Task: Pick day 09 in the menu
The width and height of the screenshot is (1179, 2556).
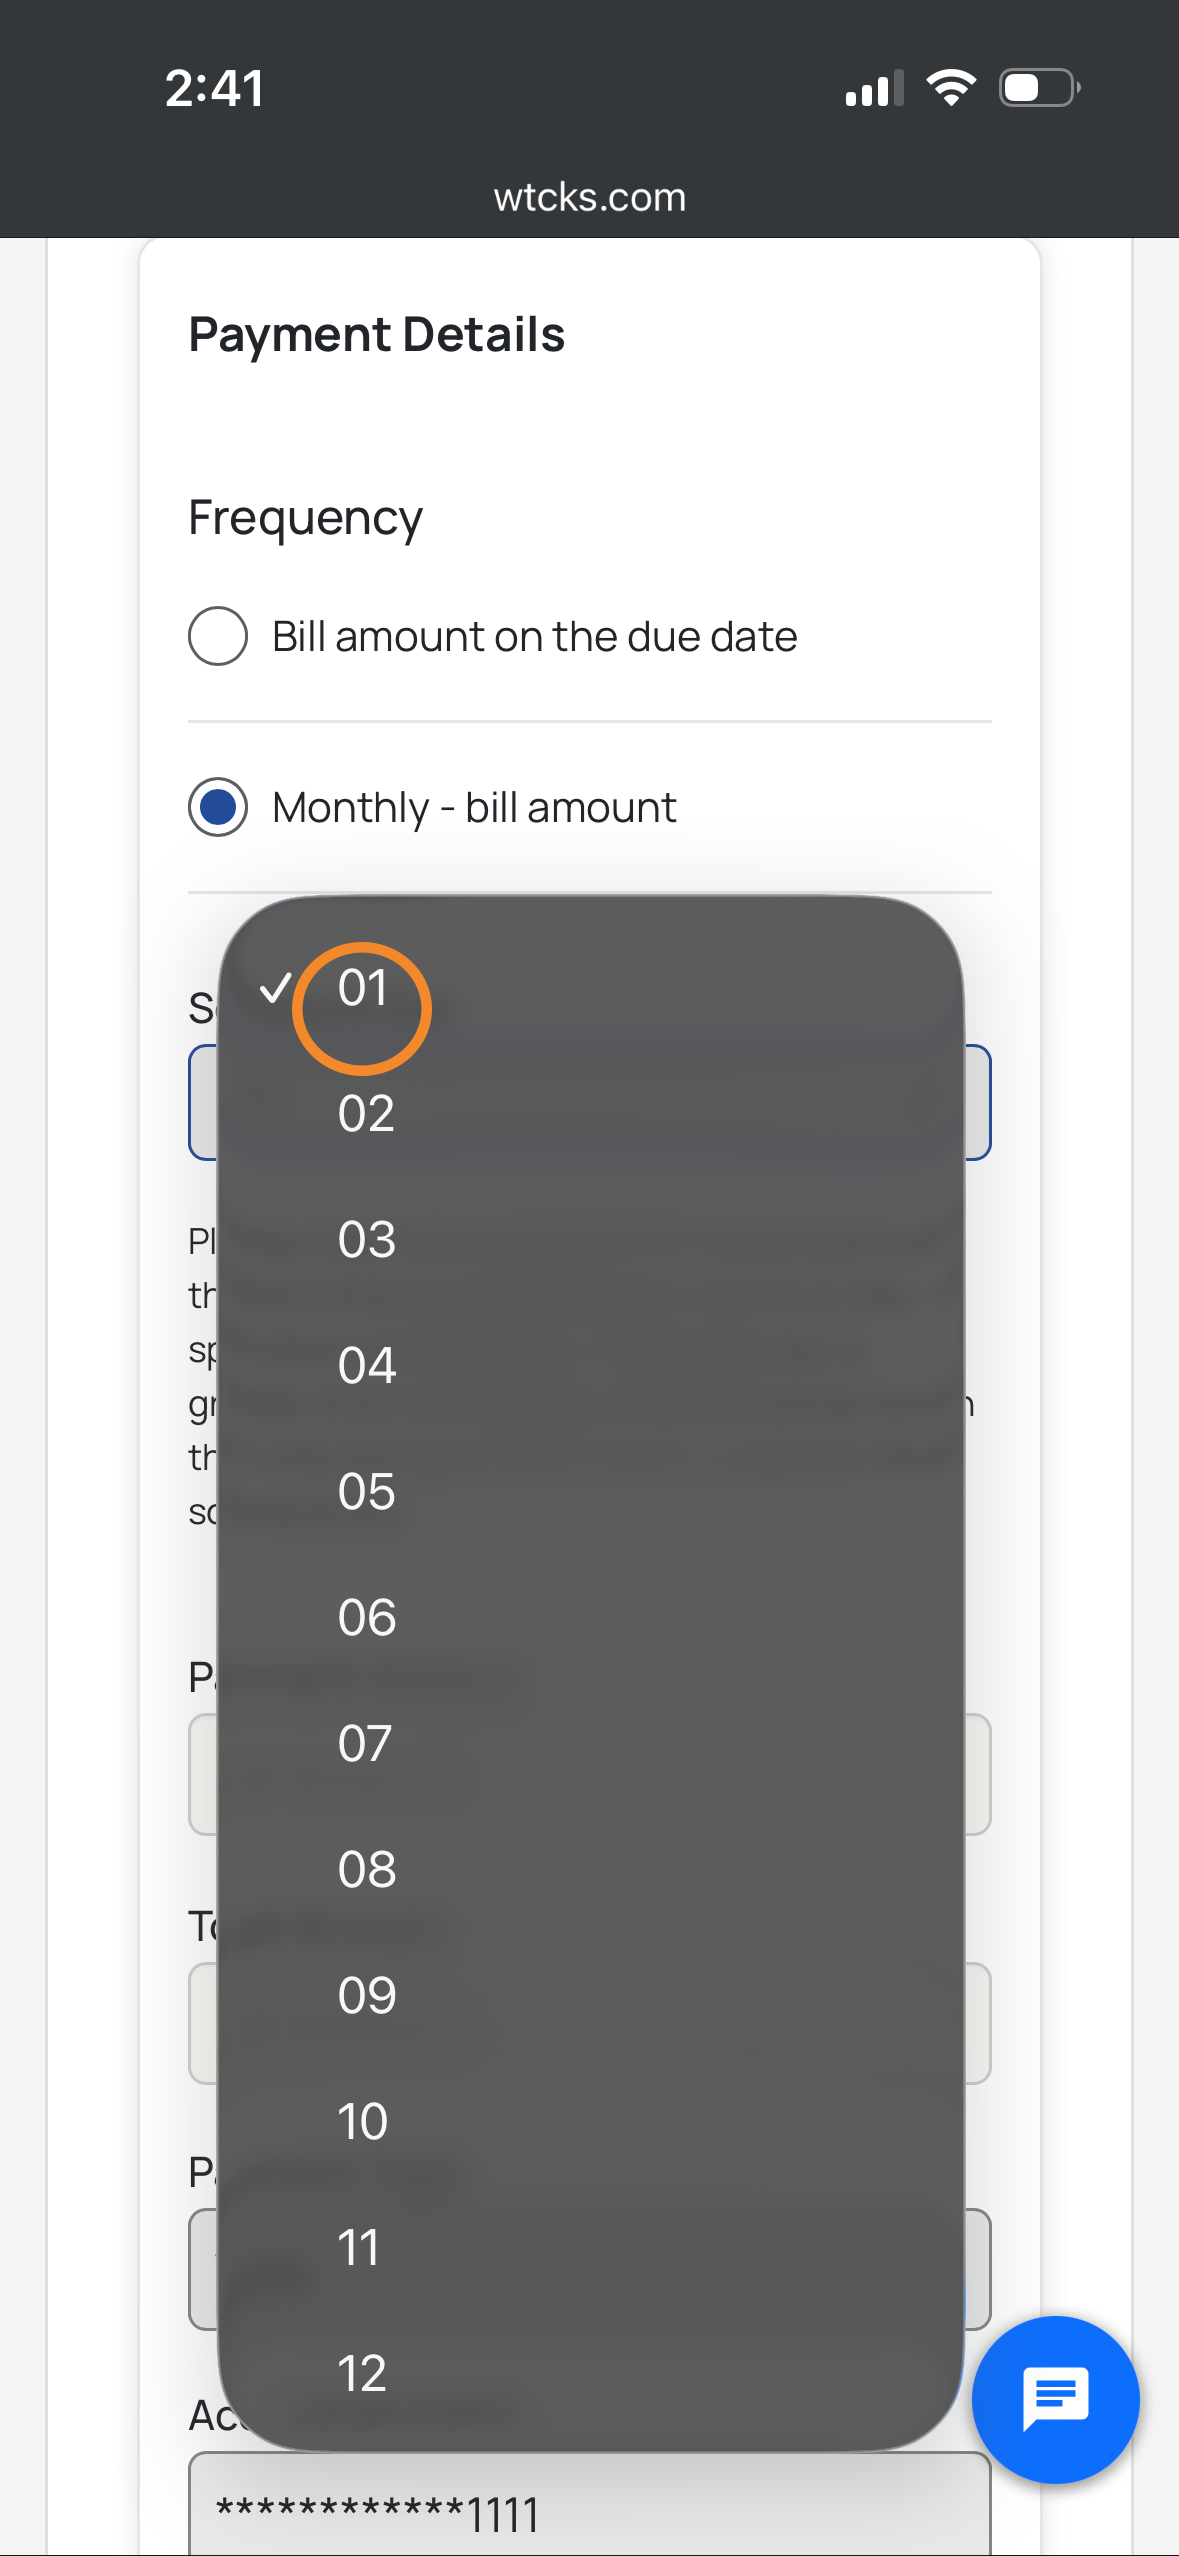Action: coord(366,1996)
